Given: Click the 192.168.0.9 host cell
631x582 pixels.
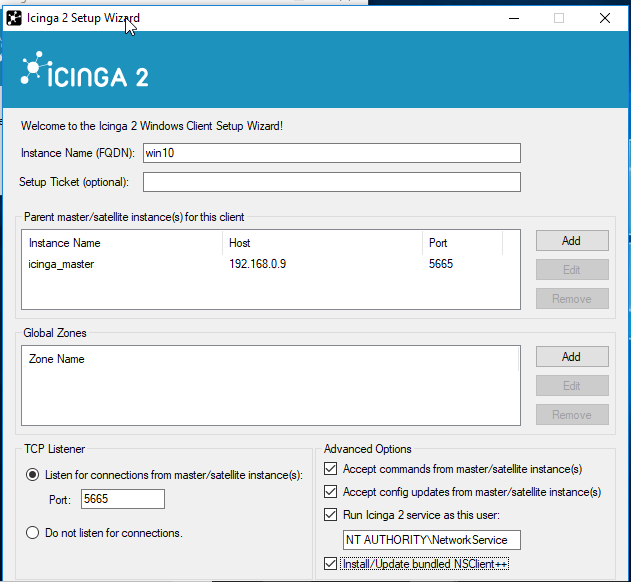Looking at the screenshot, I should 258,264.
